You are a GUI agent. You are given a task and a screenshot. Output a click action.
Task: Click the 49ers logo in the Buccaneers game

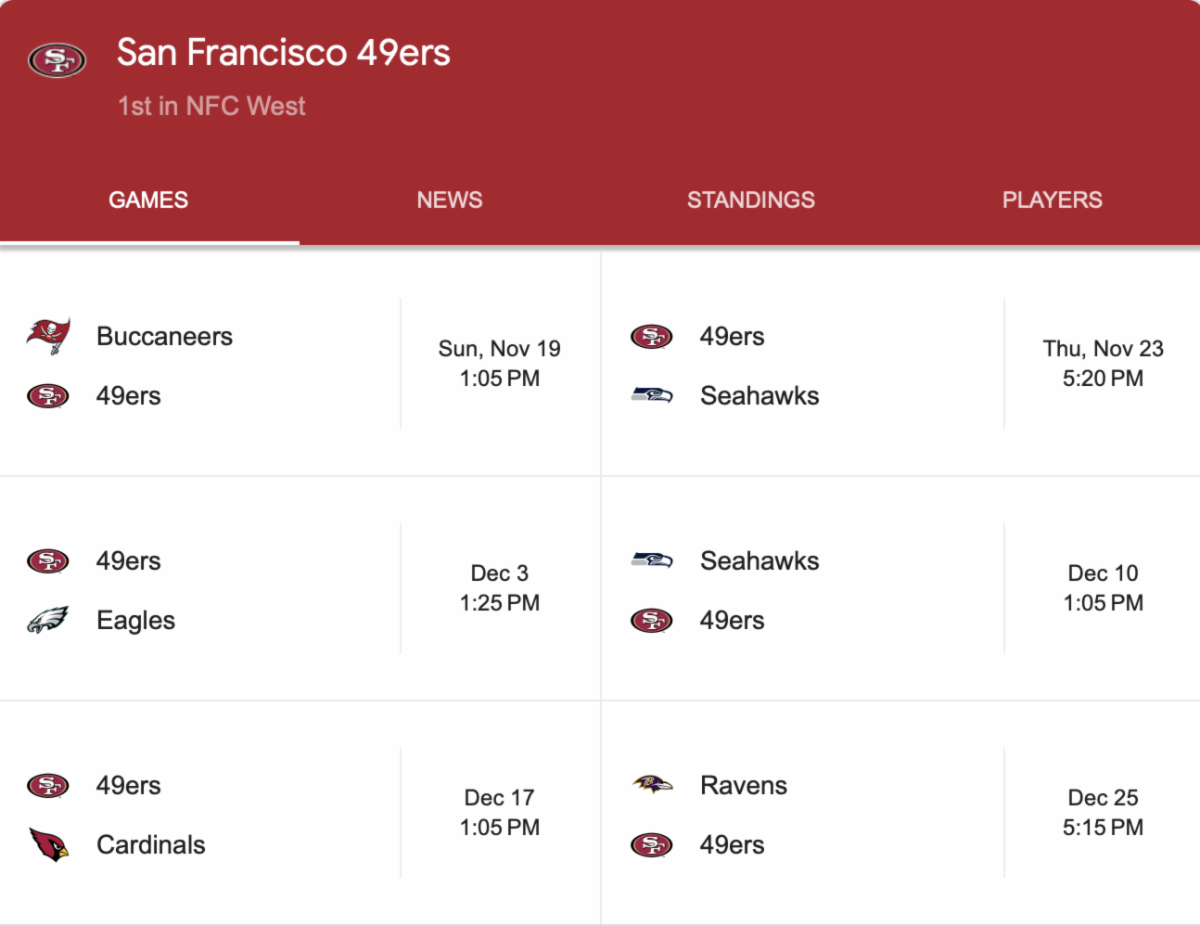(48, 395)
